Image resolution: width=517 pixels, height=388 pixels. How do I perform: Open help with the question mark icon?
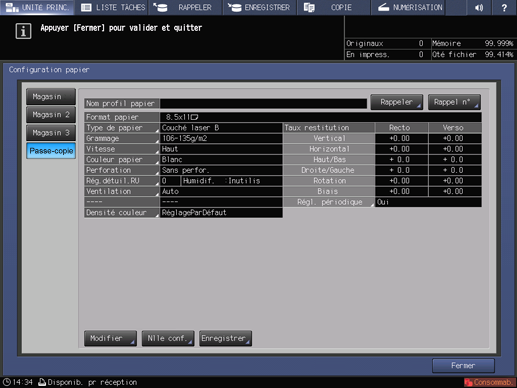point(504,7)
